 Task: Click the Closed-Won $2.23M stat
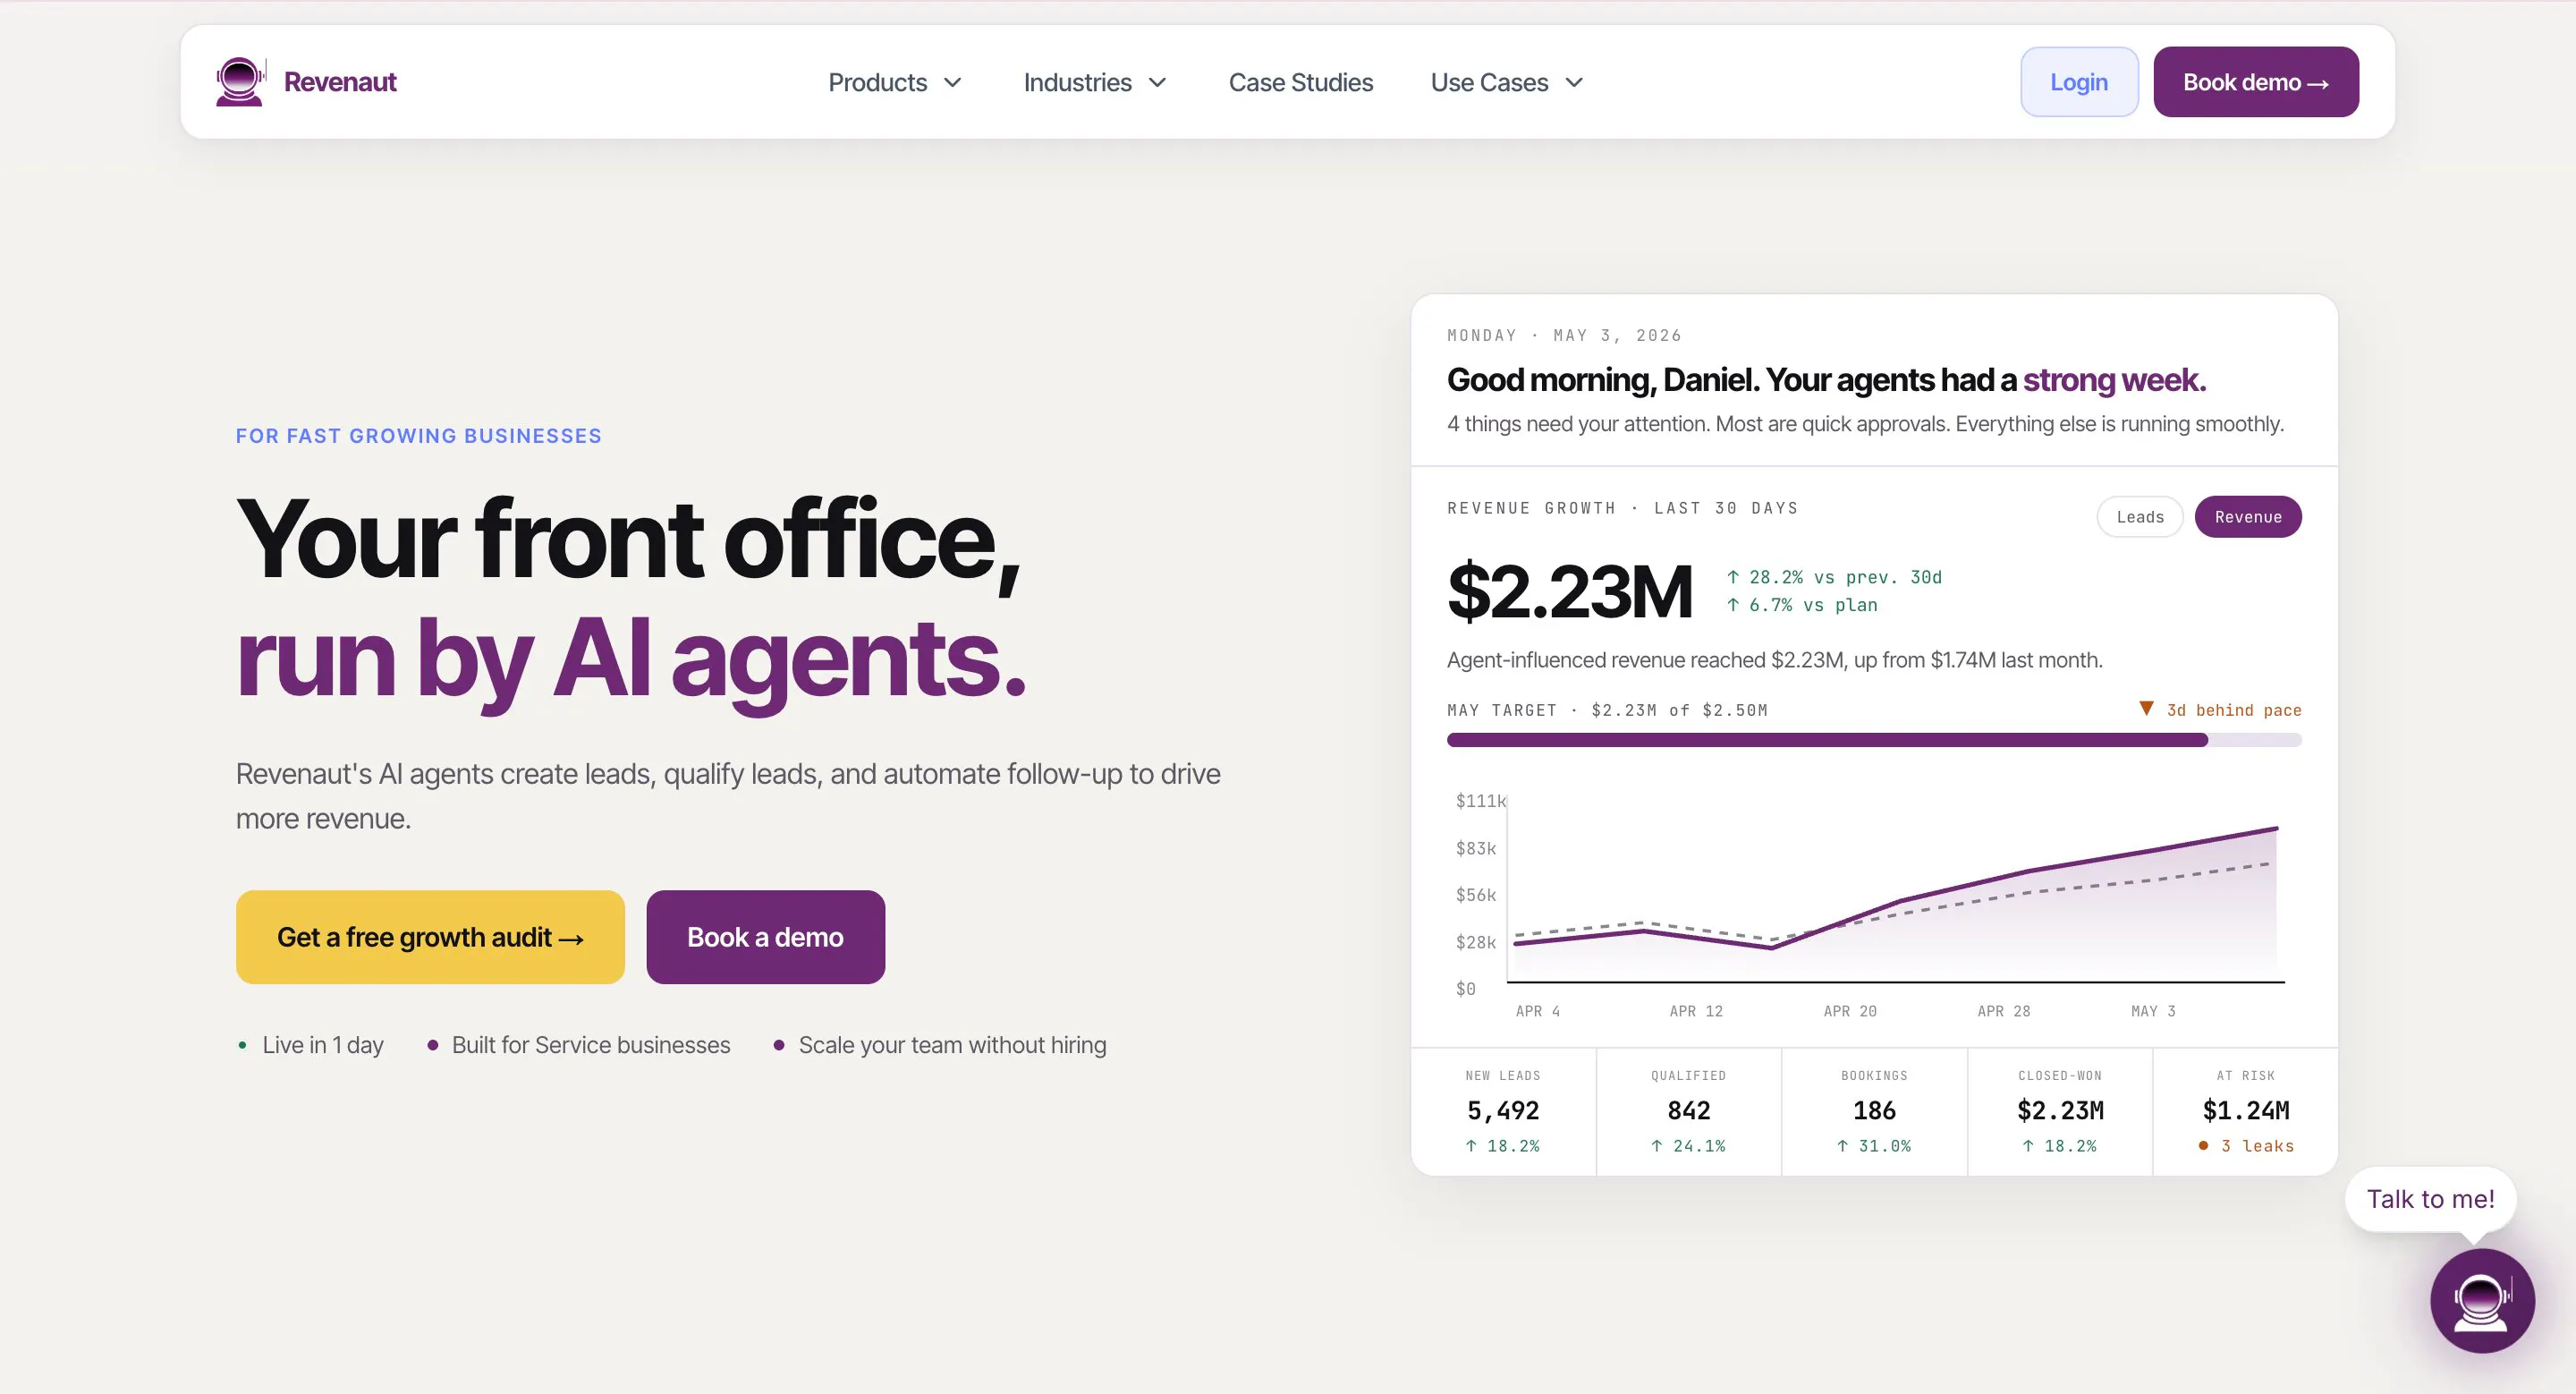click(x=2060, y=1111)
